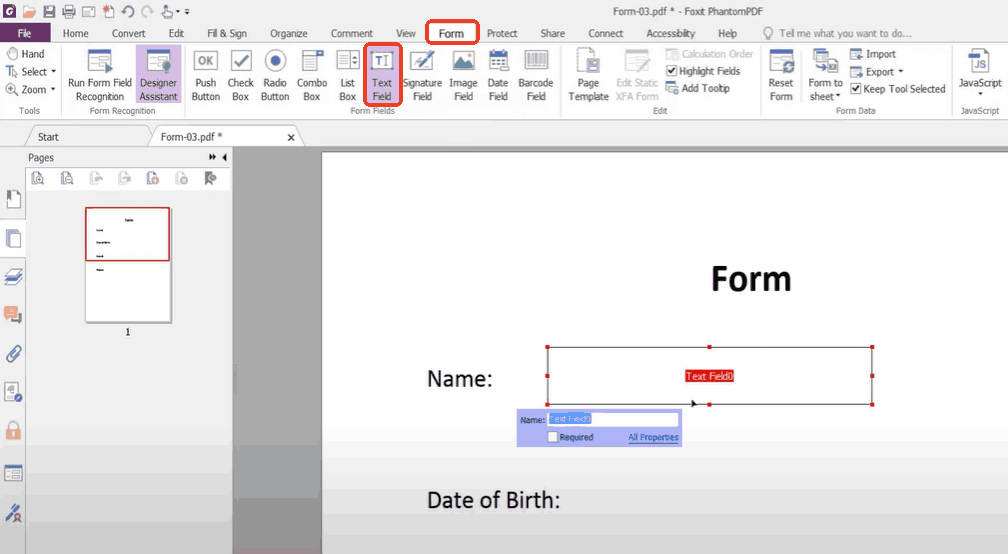Viewport: 1008px width, 554px height.
Task: Click the Image Field tool
Action: click(463, 75)
